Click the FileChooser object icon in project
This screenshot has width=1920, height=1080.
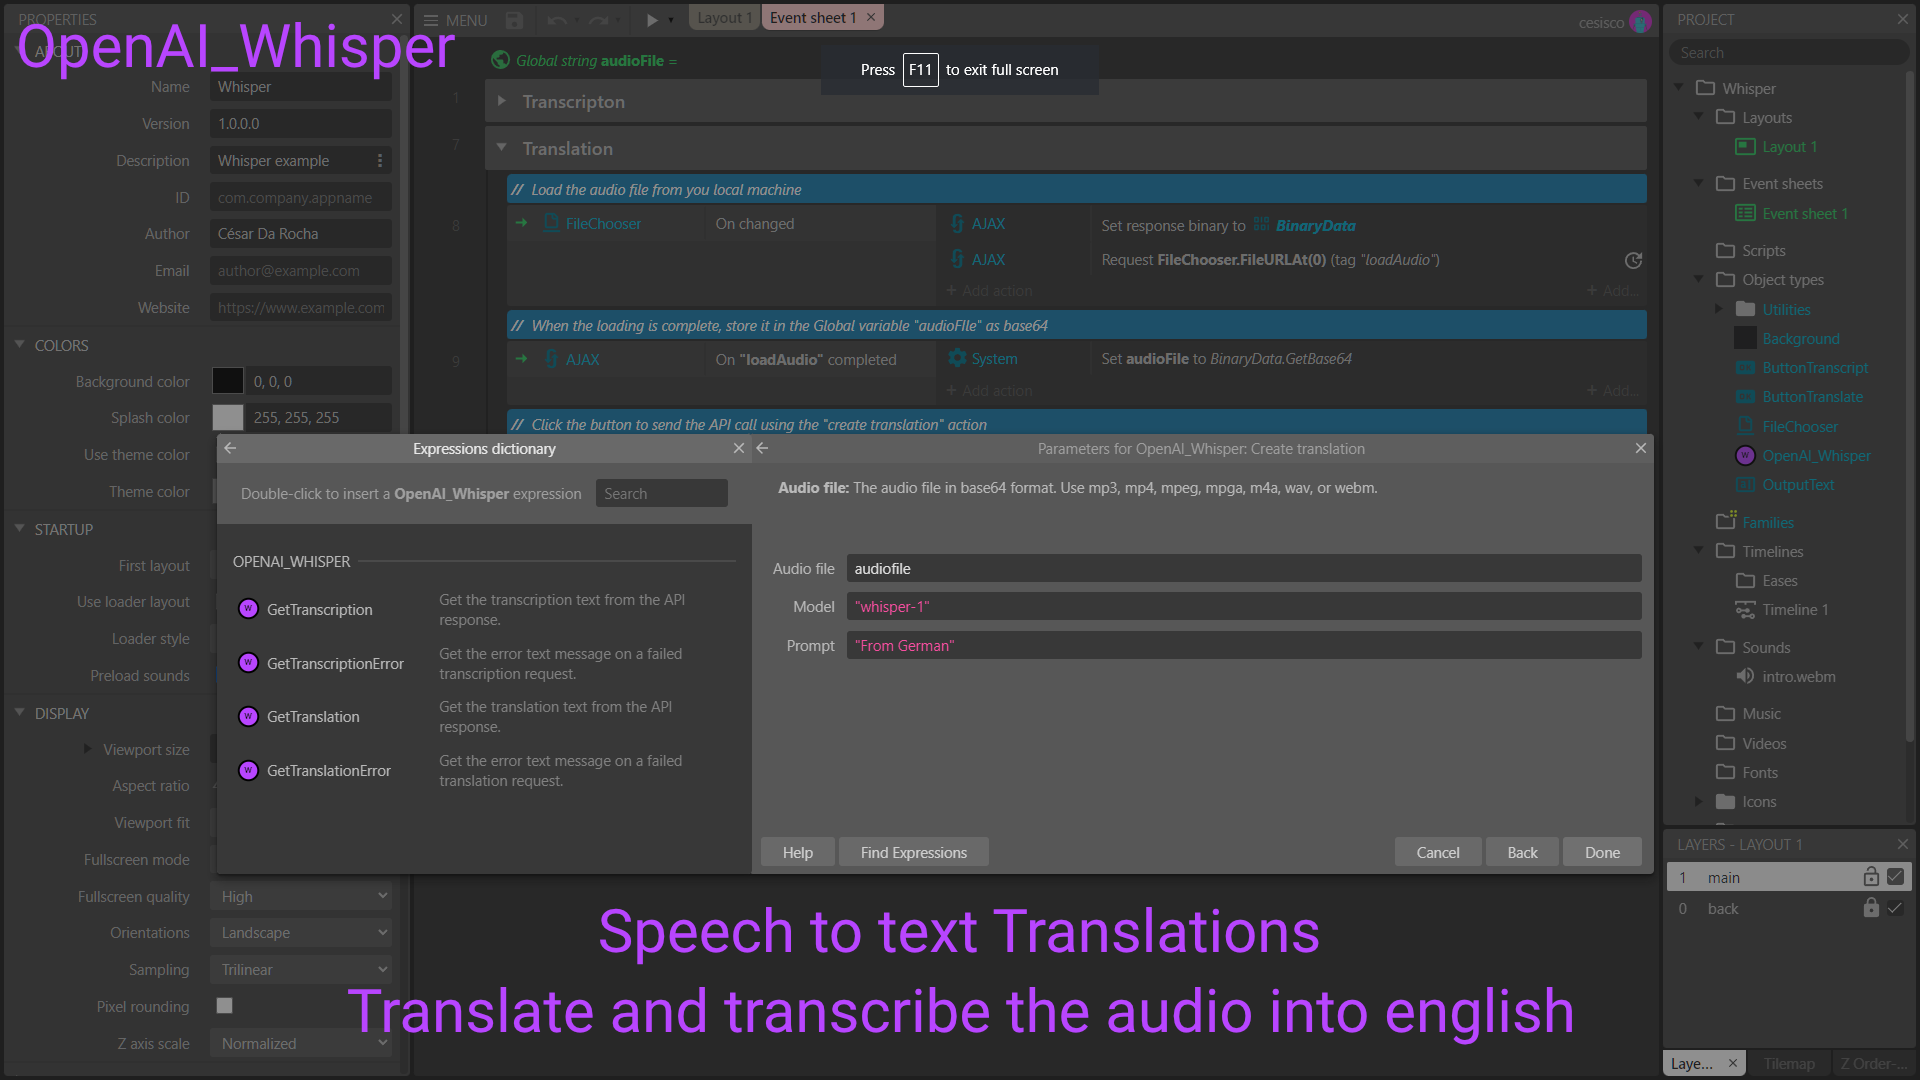point(1745,427)
